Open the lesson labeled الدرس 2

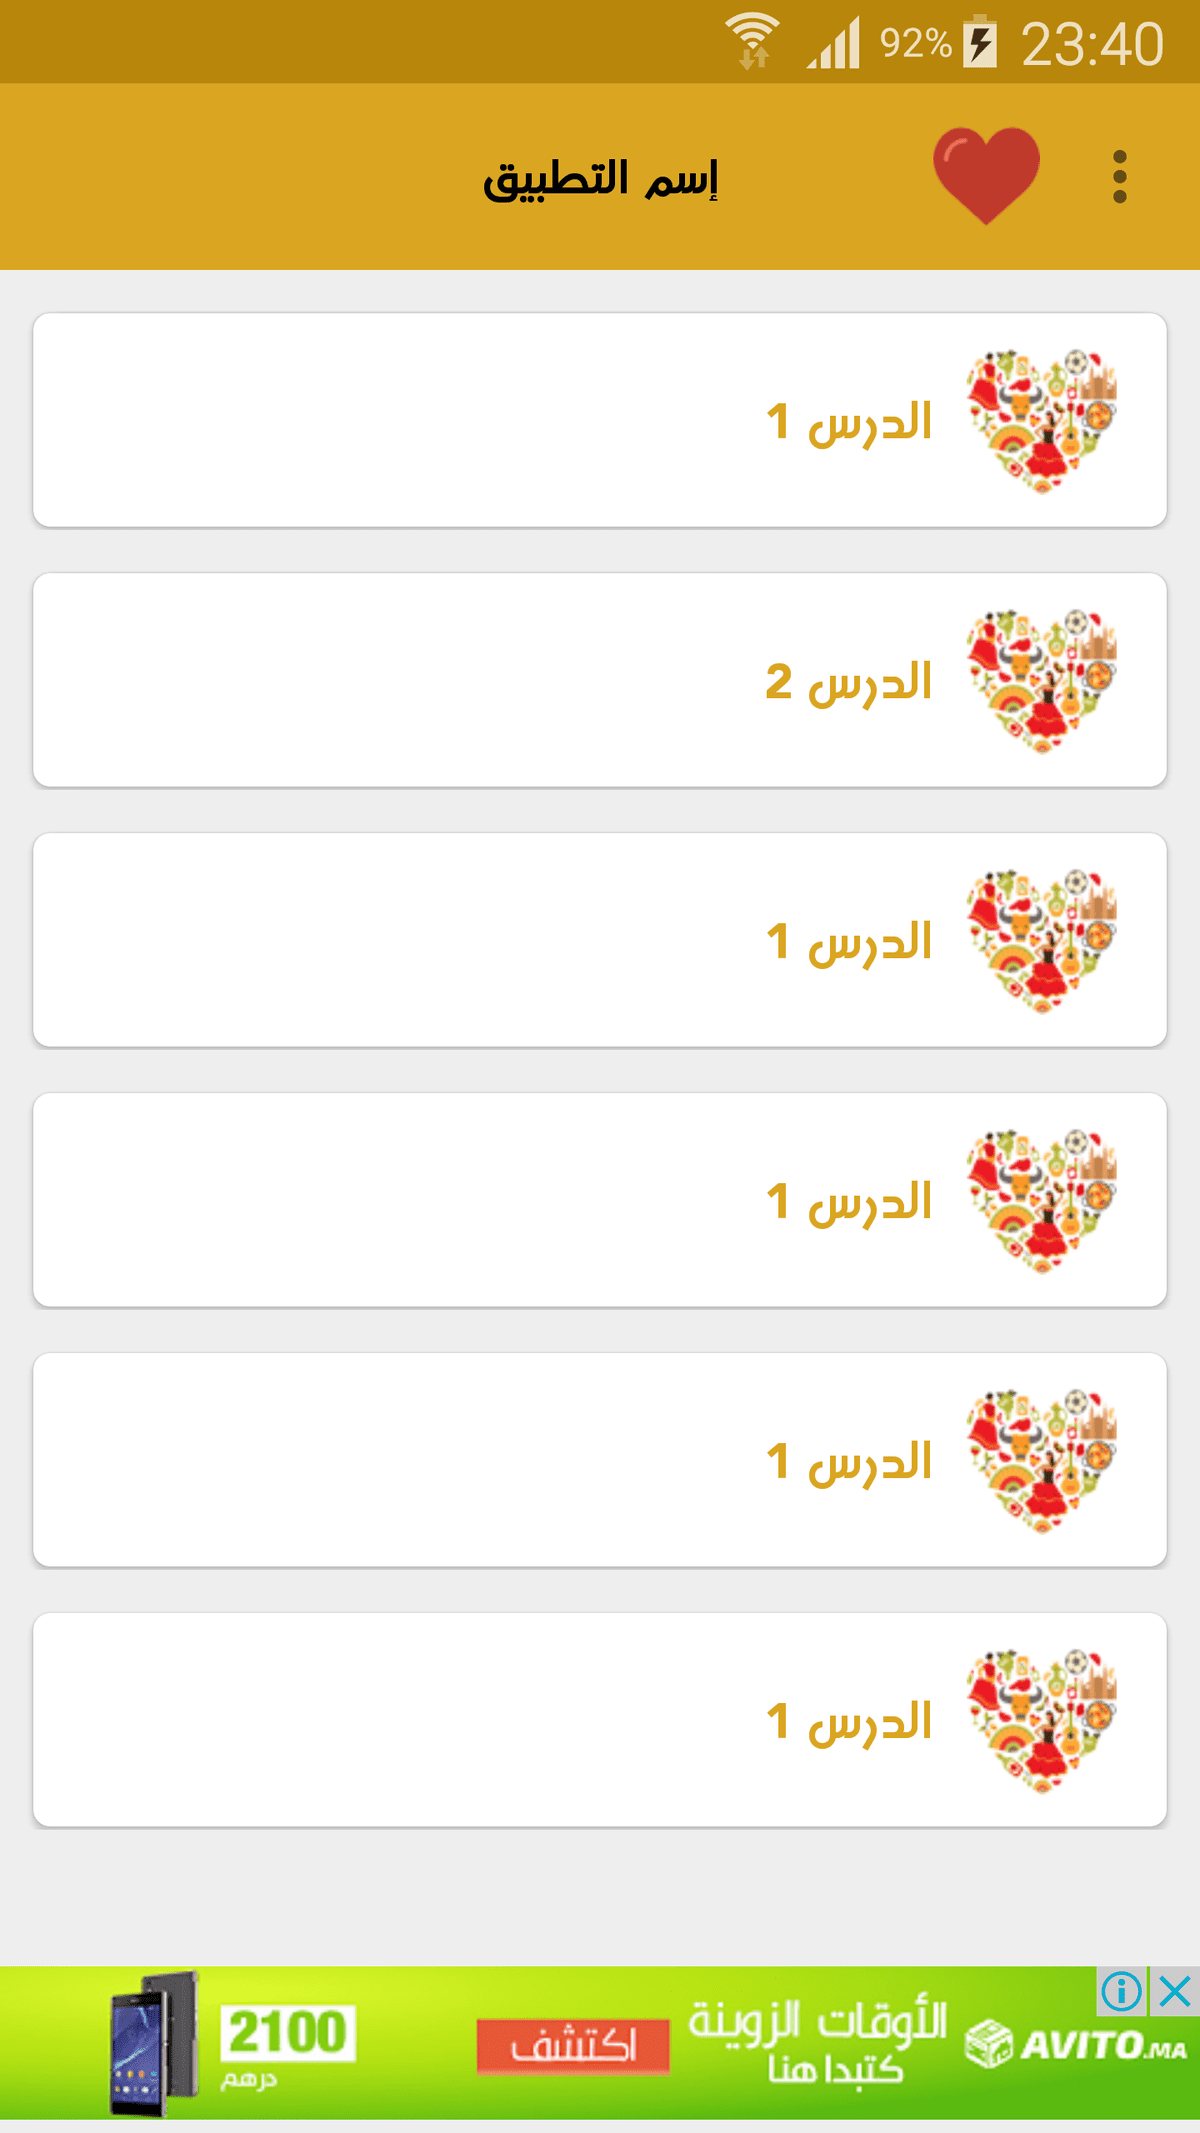849,682
